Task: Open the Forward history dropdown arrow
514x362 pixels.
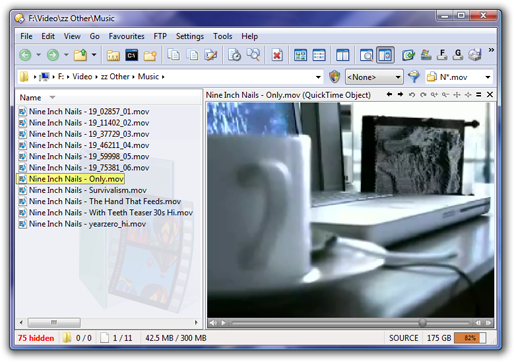Action: [66, 55]
